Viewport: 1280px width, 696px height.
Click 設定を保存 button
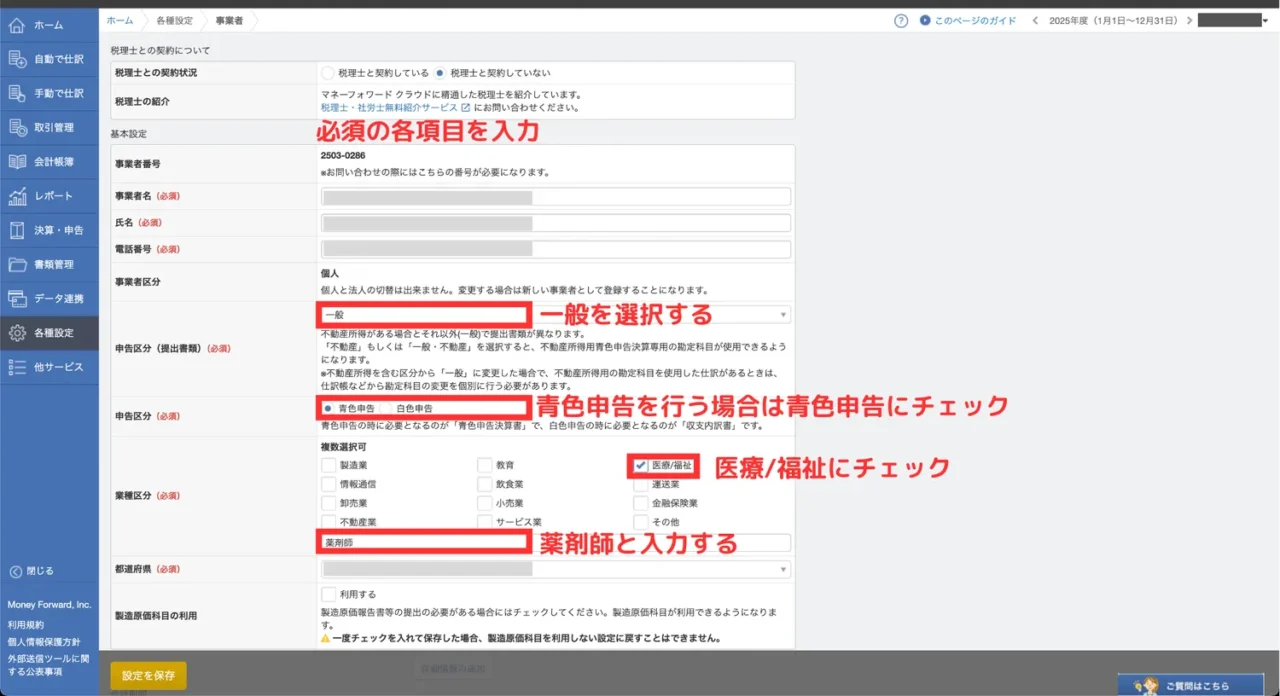point(148,675)
